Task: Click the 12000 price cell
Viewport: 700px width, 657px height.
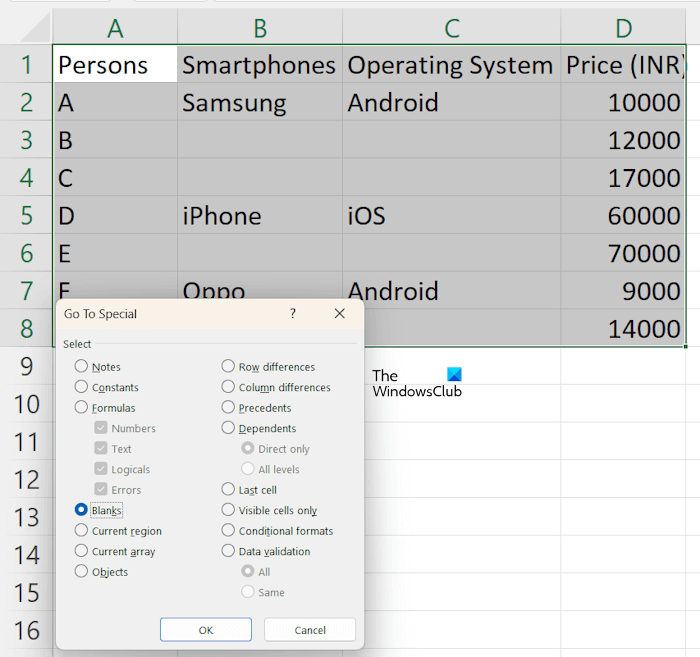Action: [x=624, y=140]
